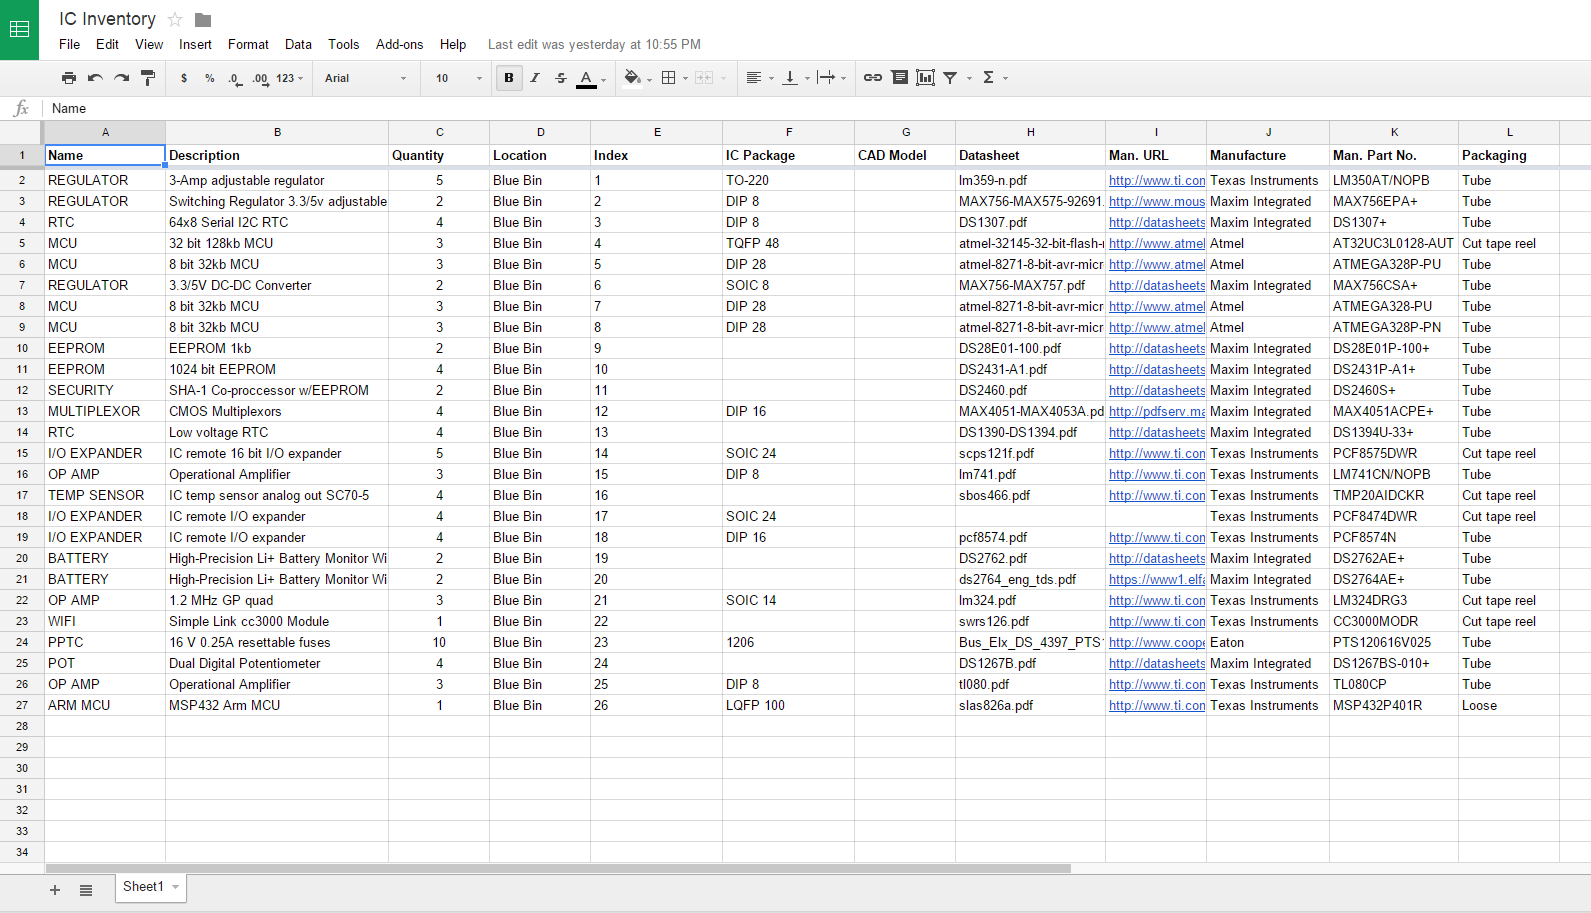
Task: Open the Add-ons menu
Action: (x=399, y=44)
